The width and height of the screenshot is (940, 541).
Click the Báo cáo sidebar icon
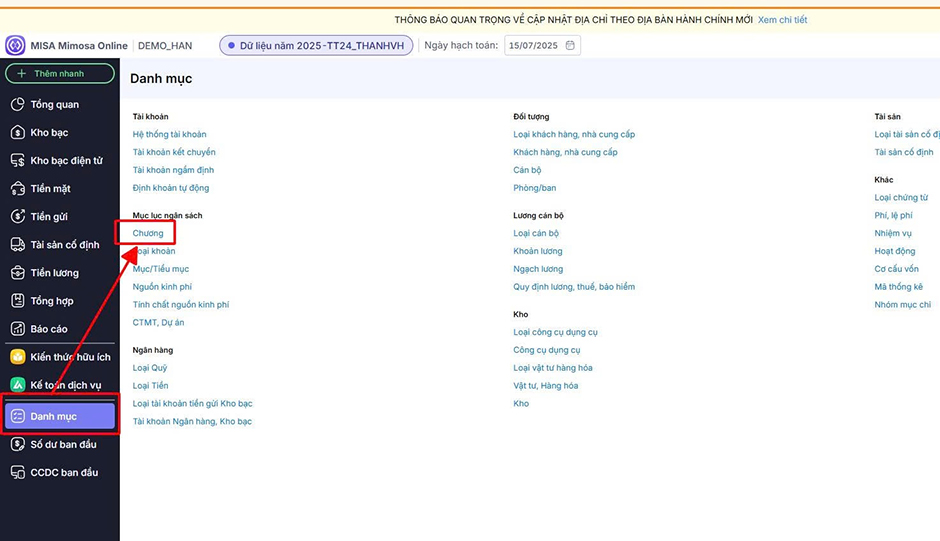17,328
